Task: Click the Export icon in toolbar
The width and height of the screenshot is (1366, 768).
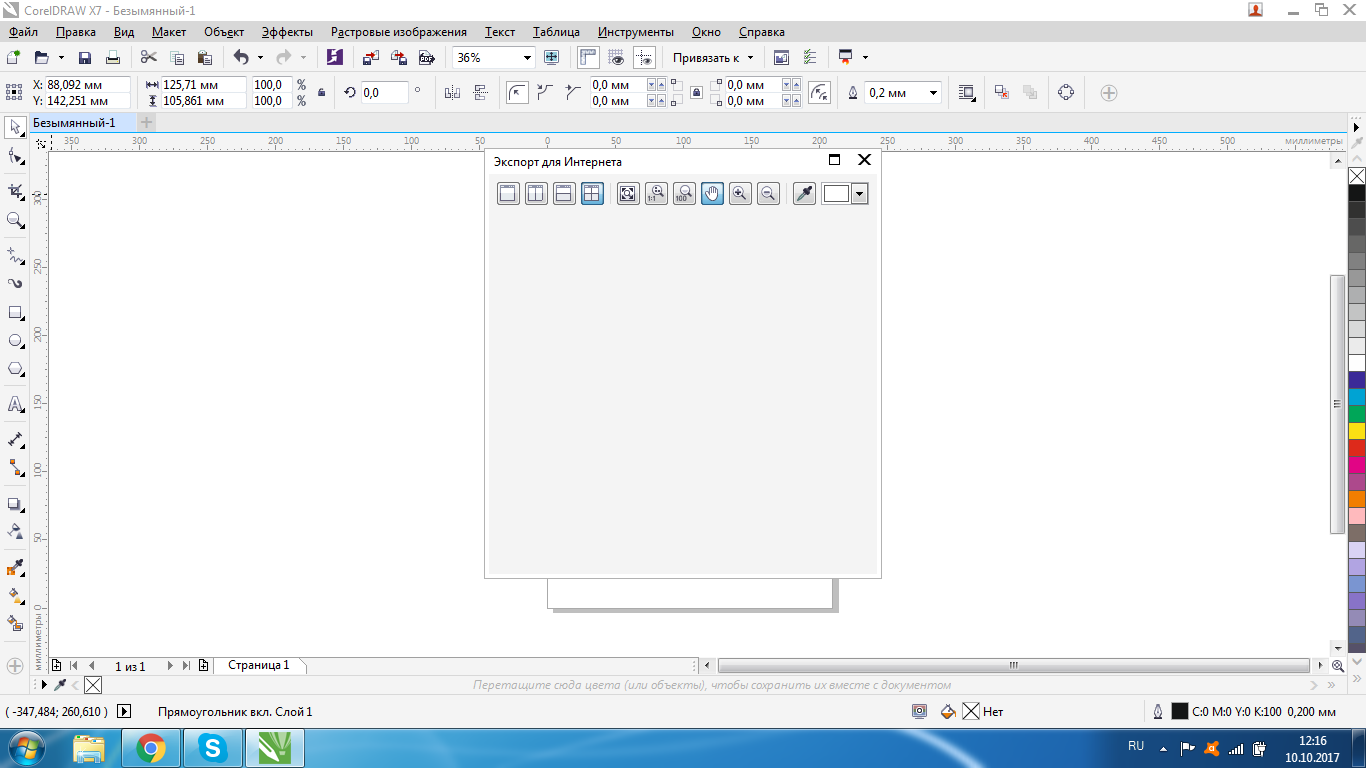Action: point(399,58)
